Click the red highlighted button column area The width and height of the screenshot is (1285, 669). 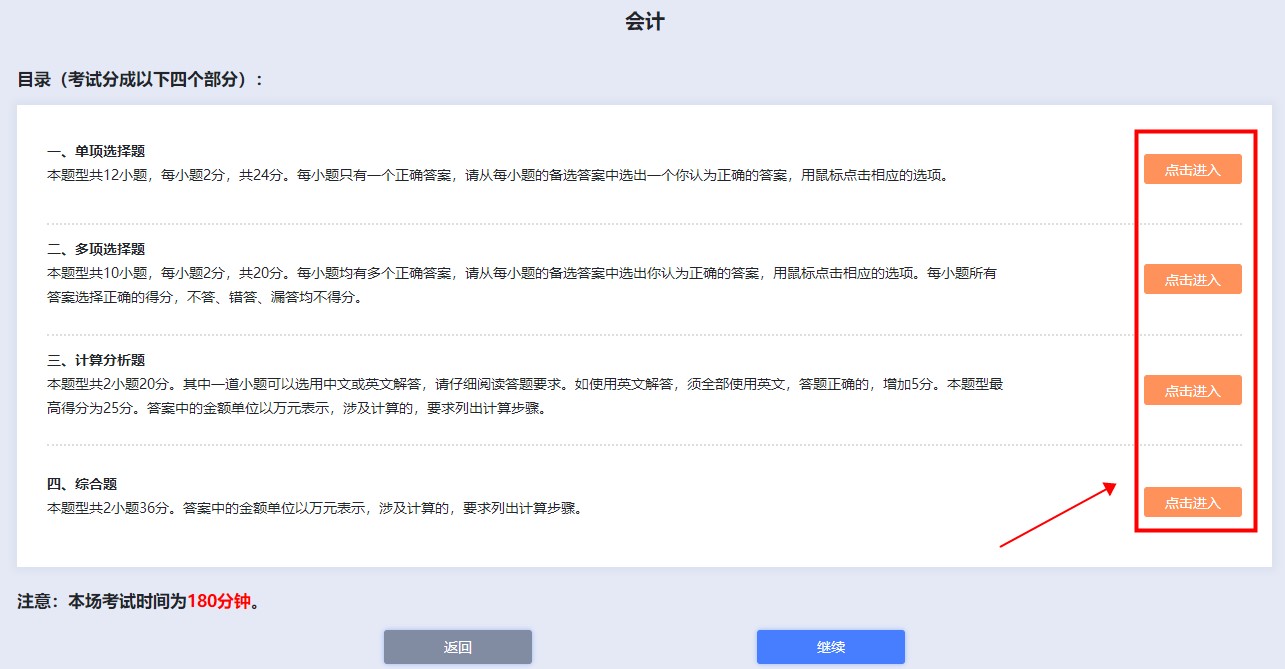tap(1191, 330)
